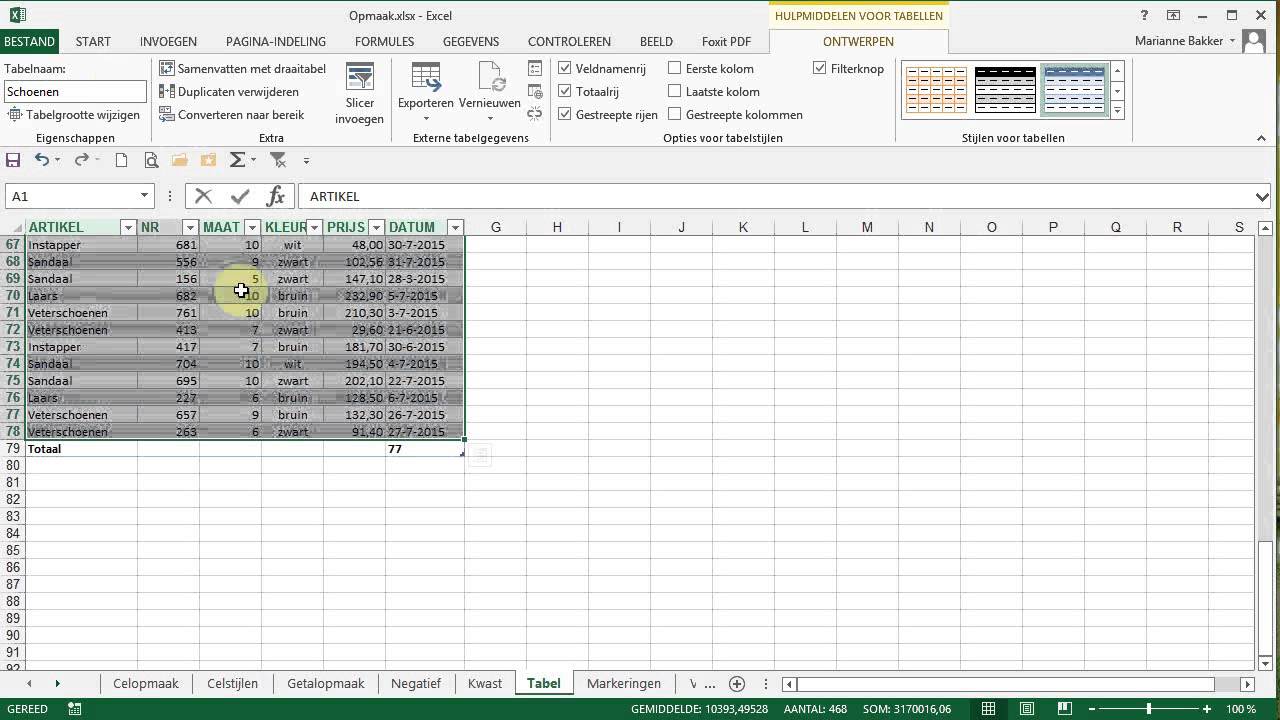Click the Undo arrow icon

coord(41,160)
